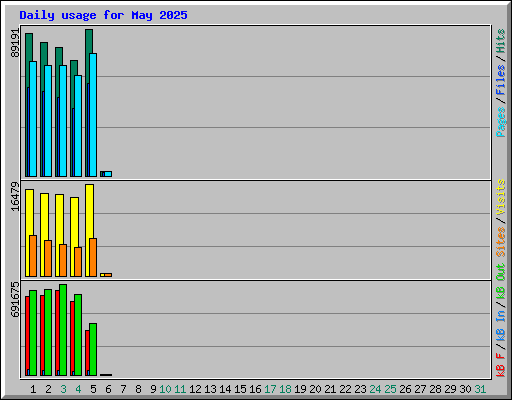Click green day 24 on the x-axis
Viewport: 512px width, 400px height.
coord(375,389)
